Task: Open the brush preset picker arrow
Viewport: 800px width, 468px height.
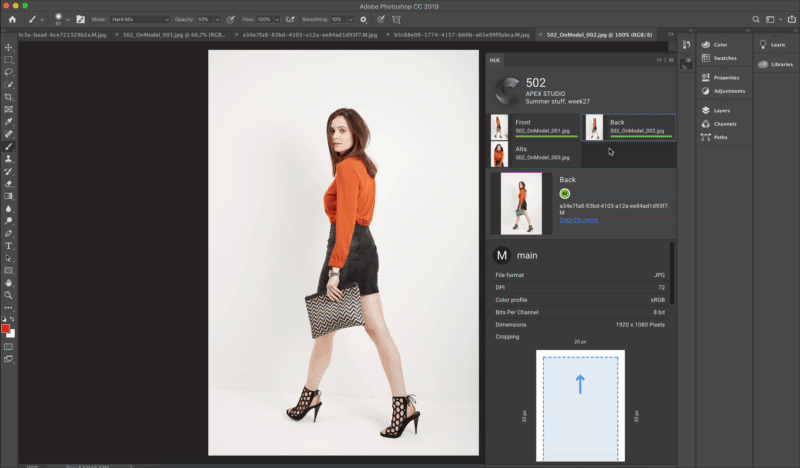Action: (x=68, y=19)
